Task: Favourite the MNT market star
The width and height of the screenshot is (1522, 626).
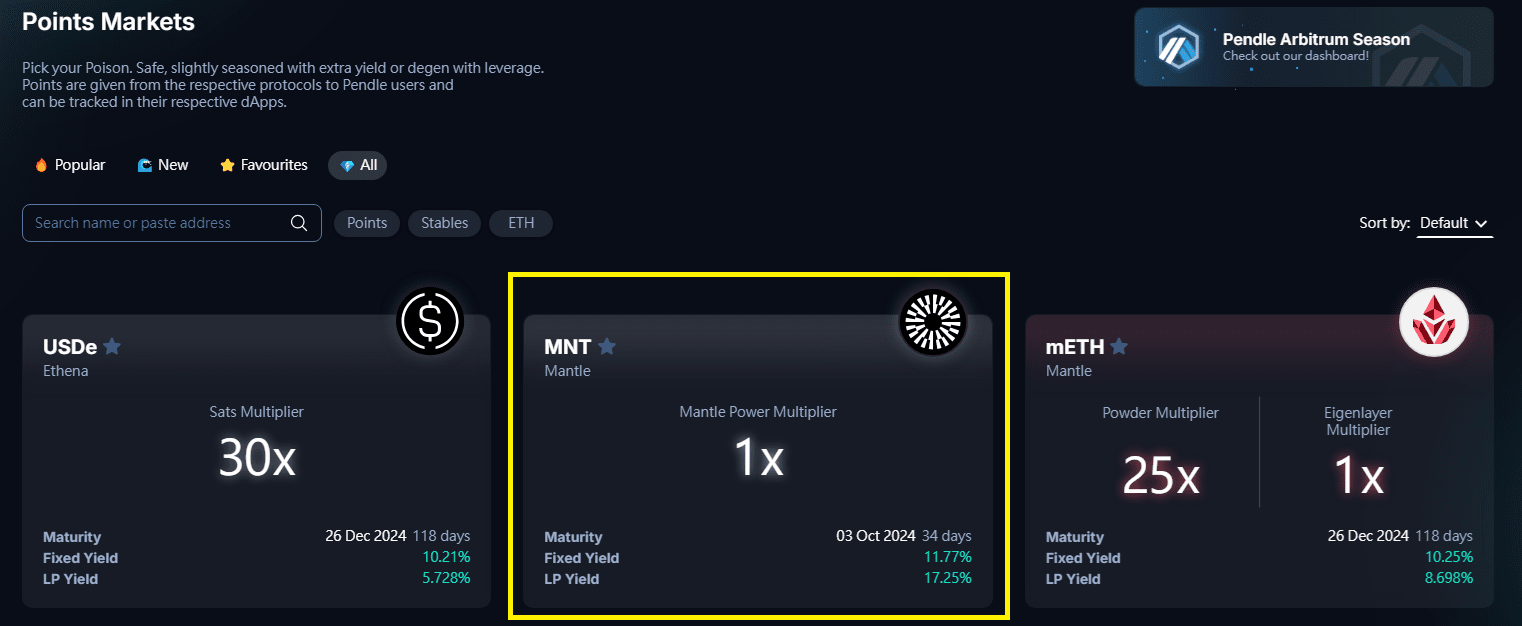Action: pyautogui.click(x=607, y=347)
